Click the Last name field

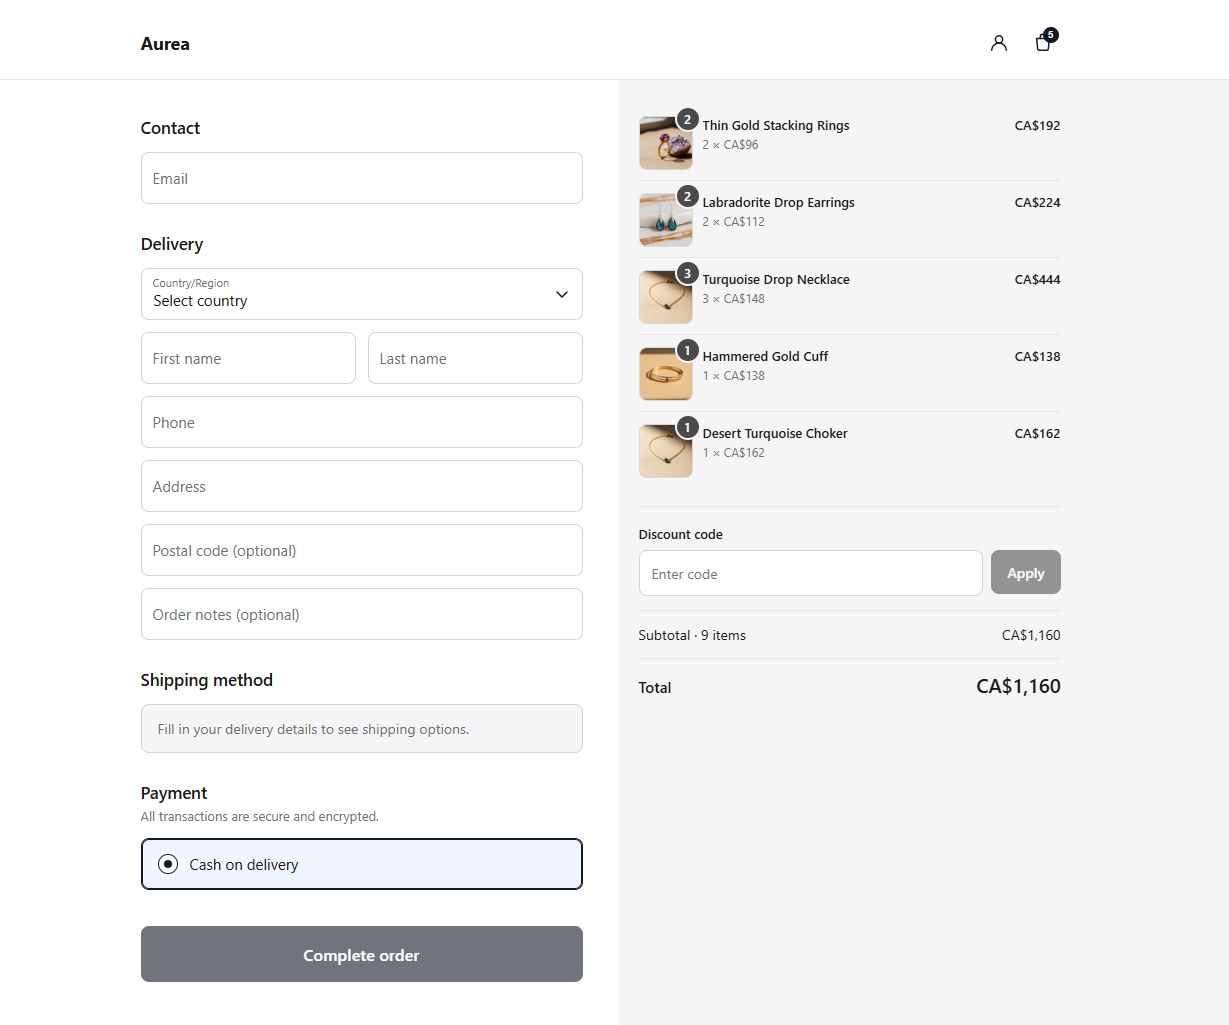click(x=475, y=358)
